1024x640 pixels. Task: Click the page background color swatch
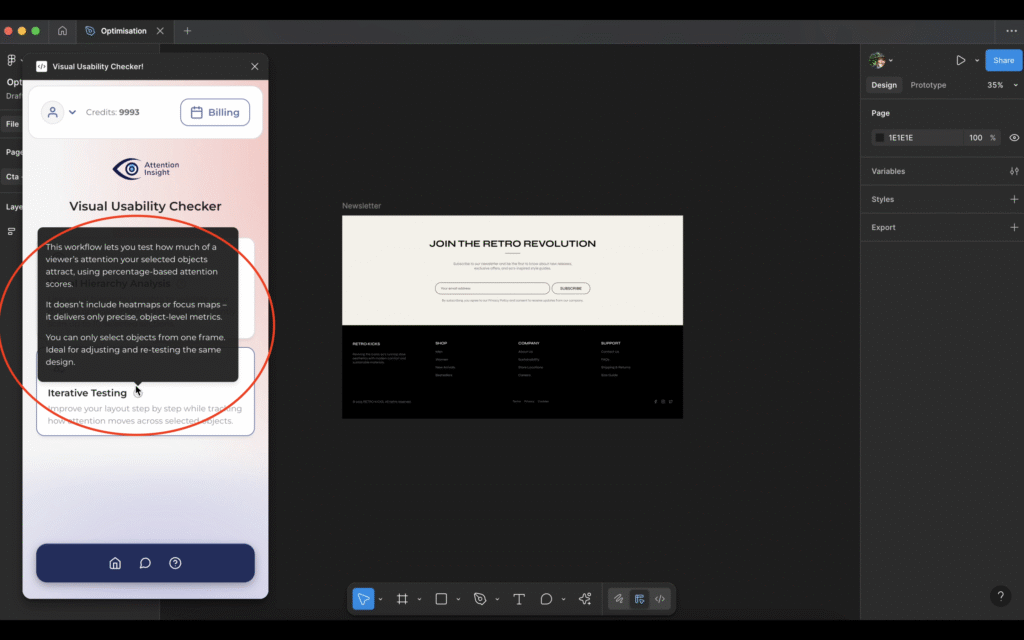click(880, 138)
